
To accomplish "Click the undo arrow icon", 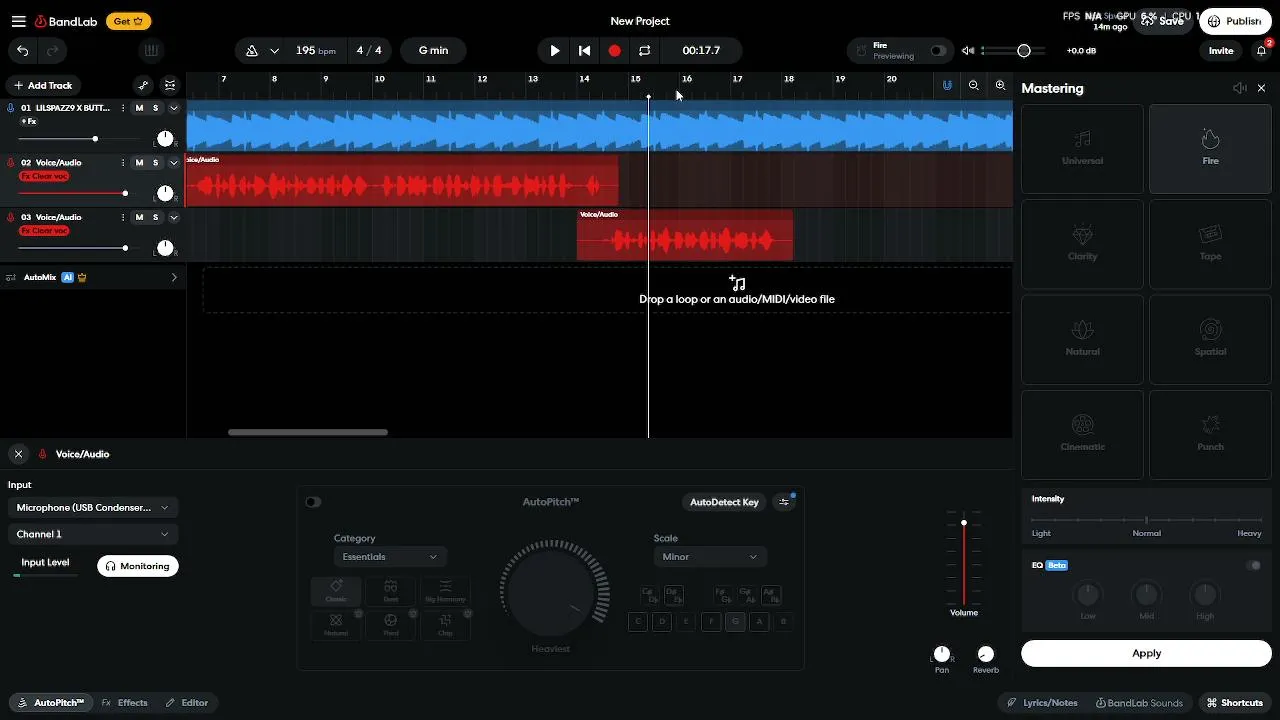I will tap(22, 51).
